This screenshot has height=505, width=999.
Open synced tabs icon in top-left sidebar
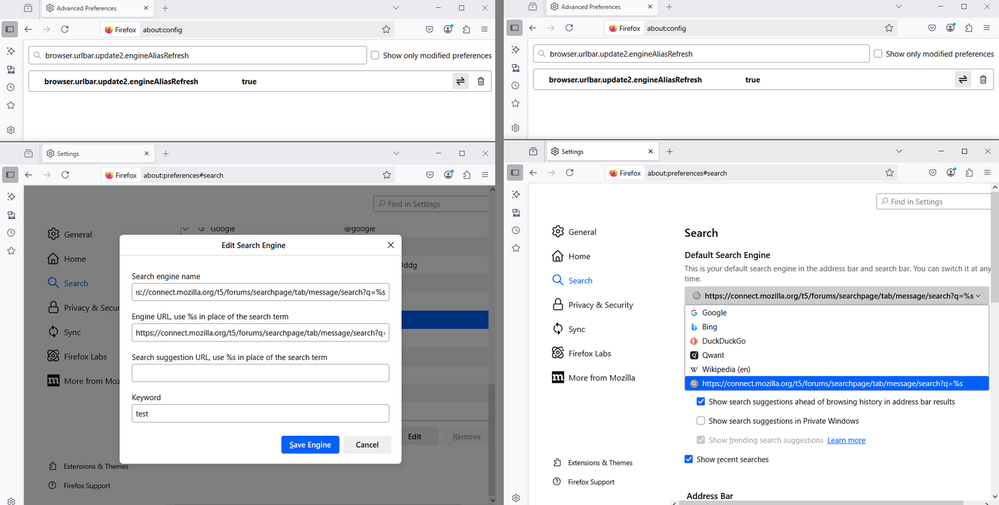(10, 69)
